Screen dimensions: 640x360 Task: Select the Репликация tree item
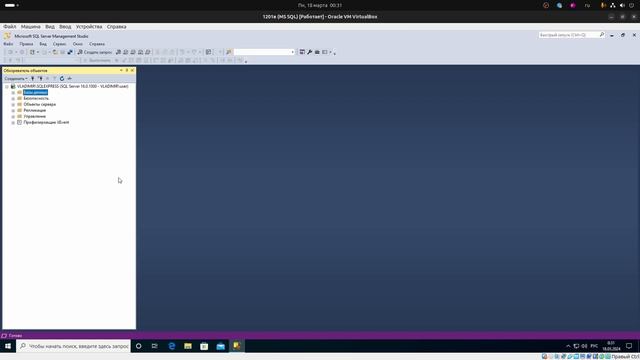click(35, 111)
